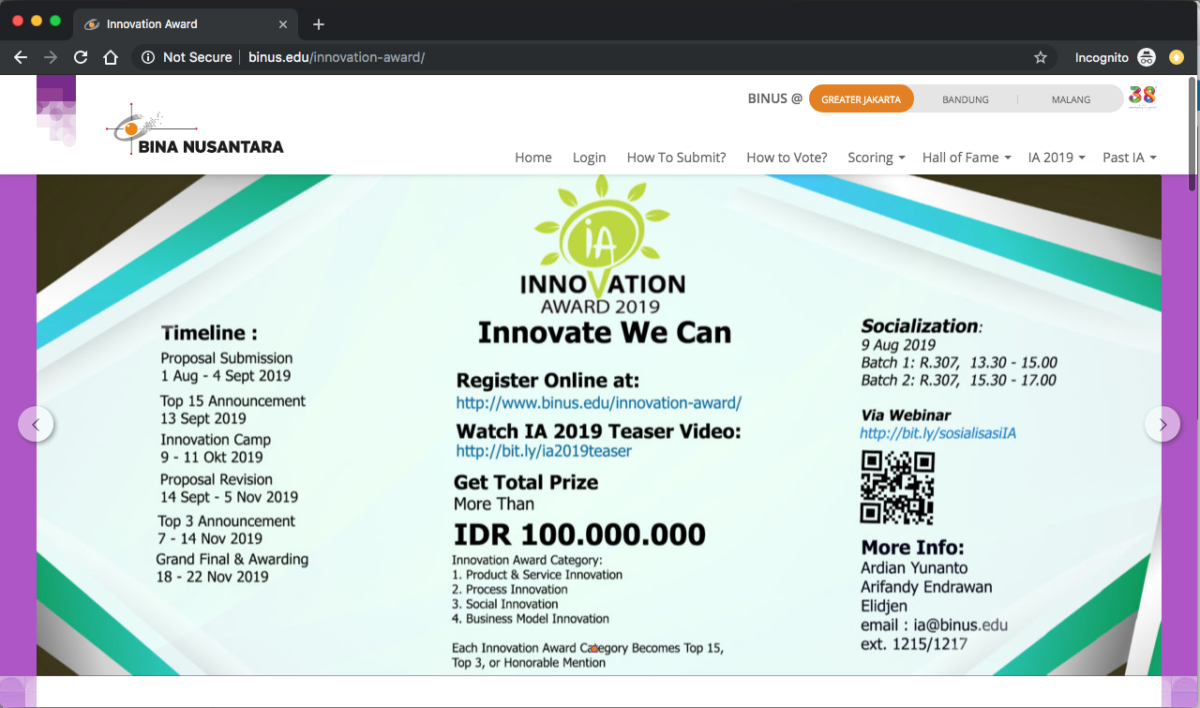Open How to Vote? page

pos(787,157)
